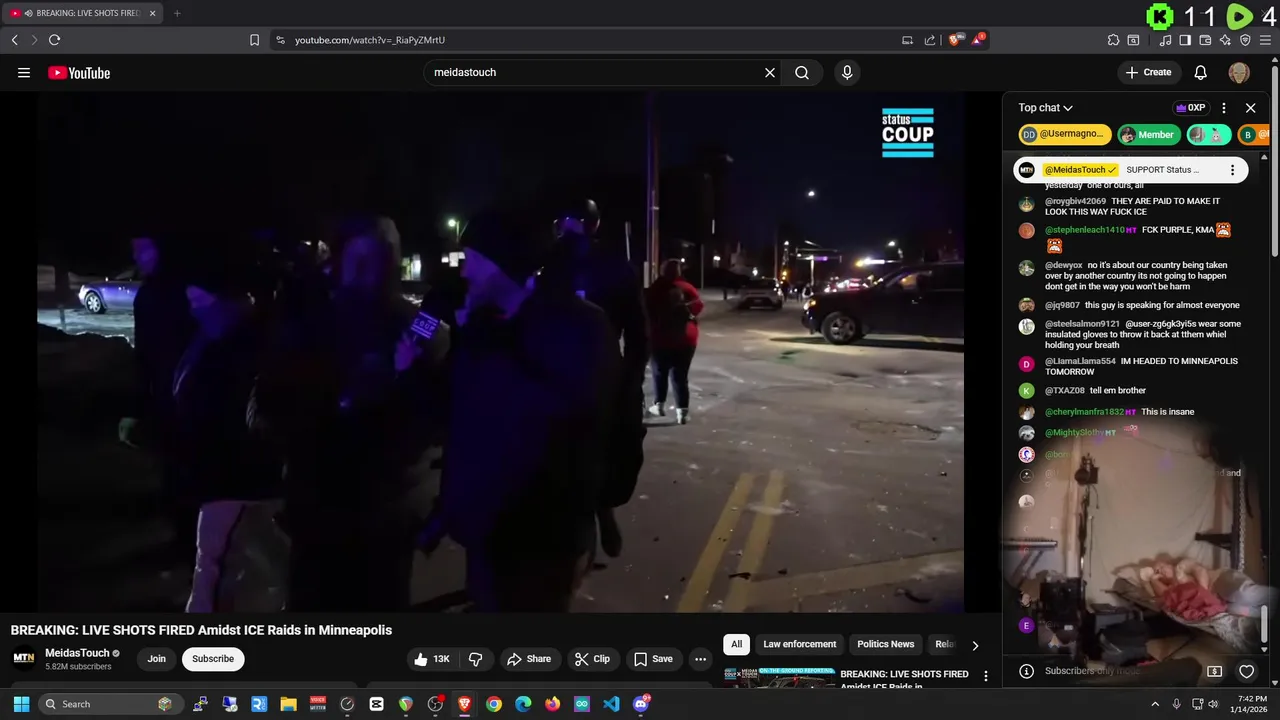This screenshot has width=1280, height=720.
Task: Open File Explorer from the taskbar
Action: pyautogui.click(x=288, y=704)
